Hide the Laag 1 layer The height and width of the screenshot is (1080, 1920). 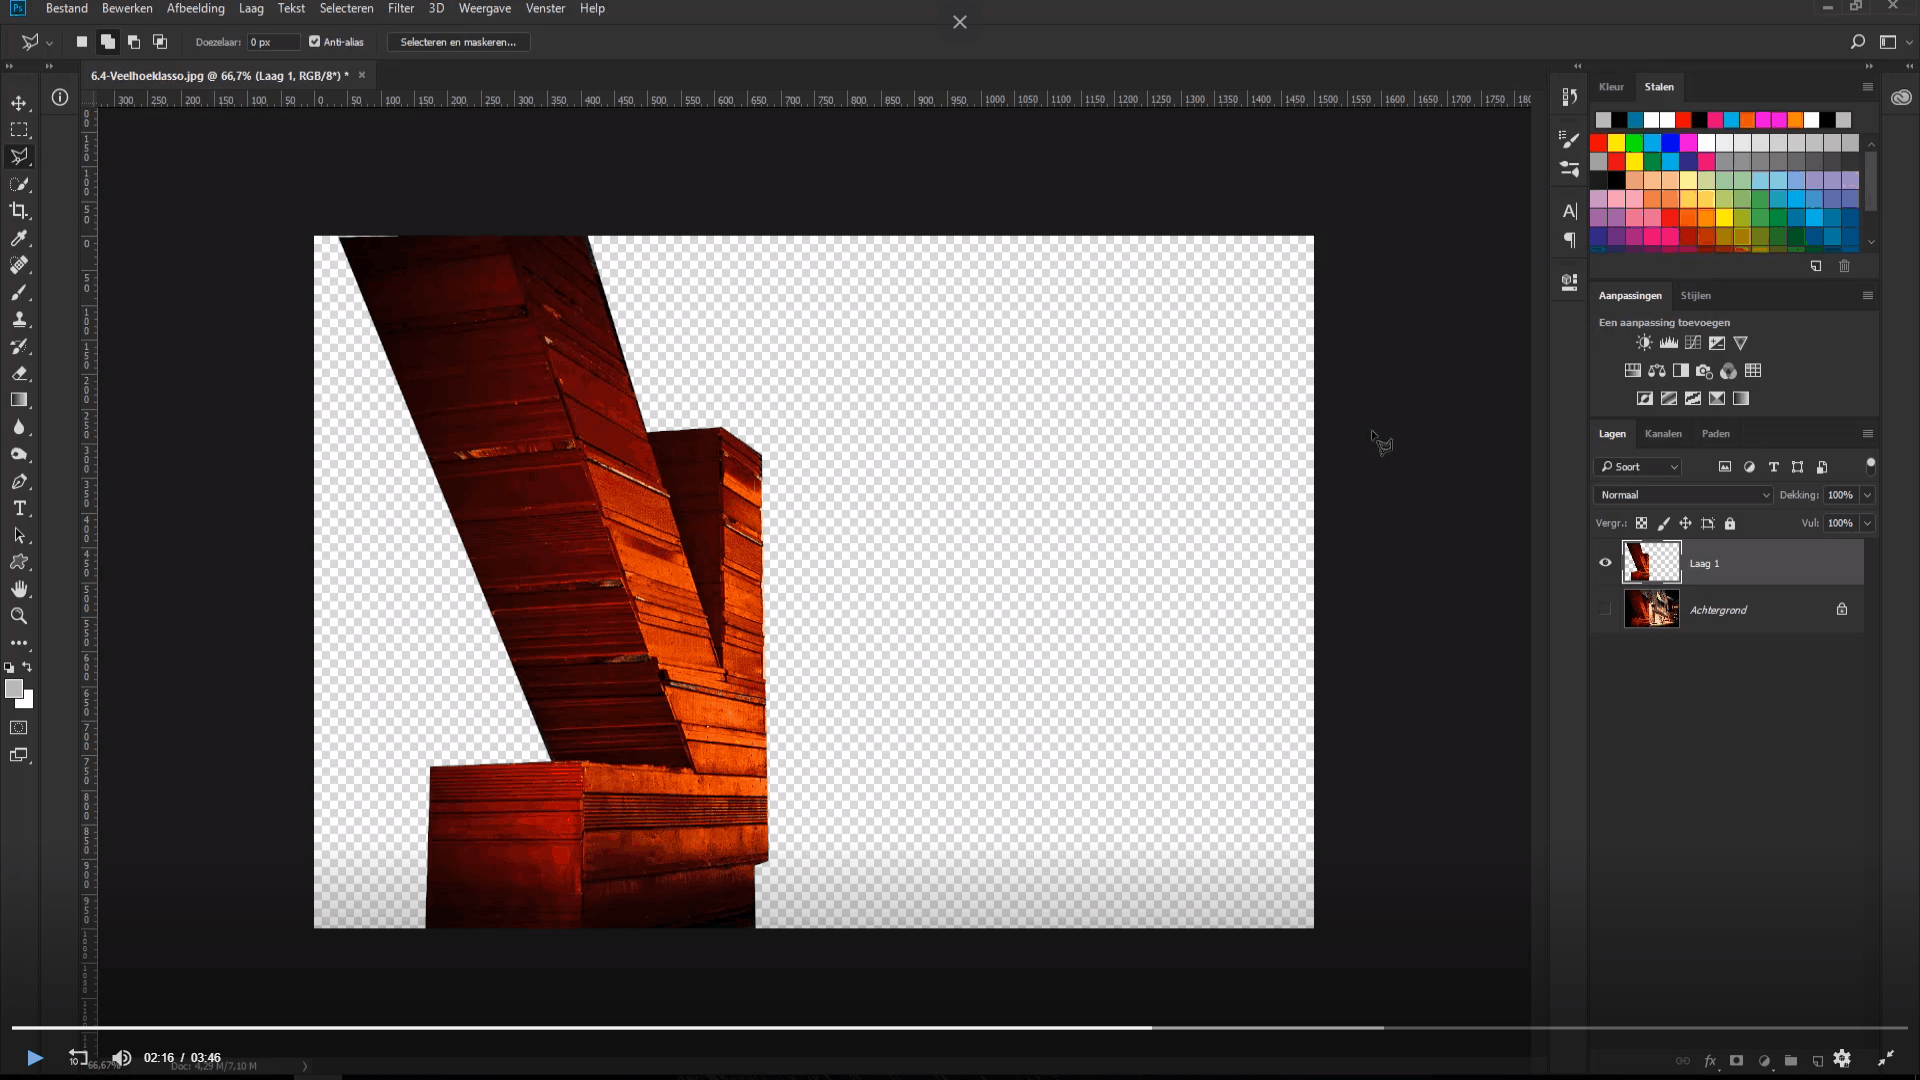click(1606, 563)
